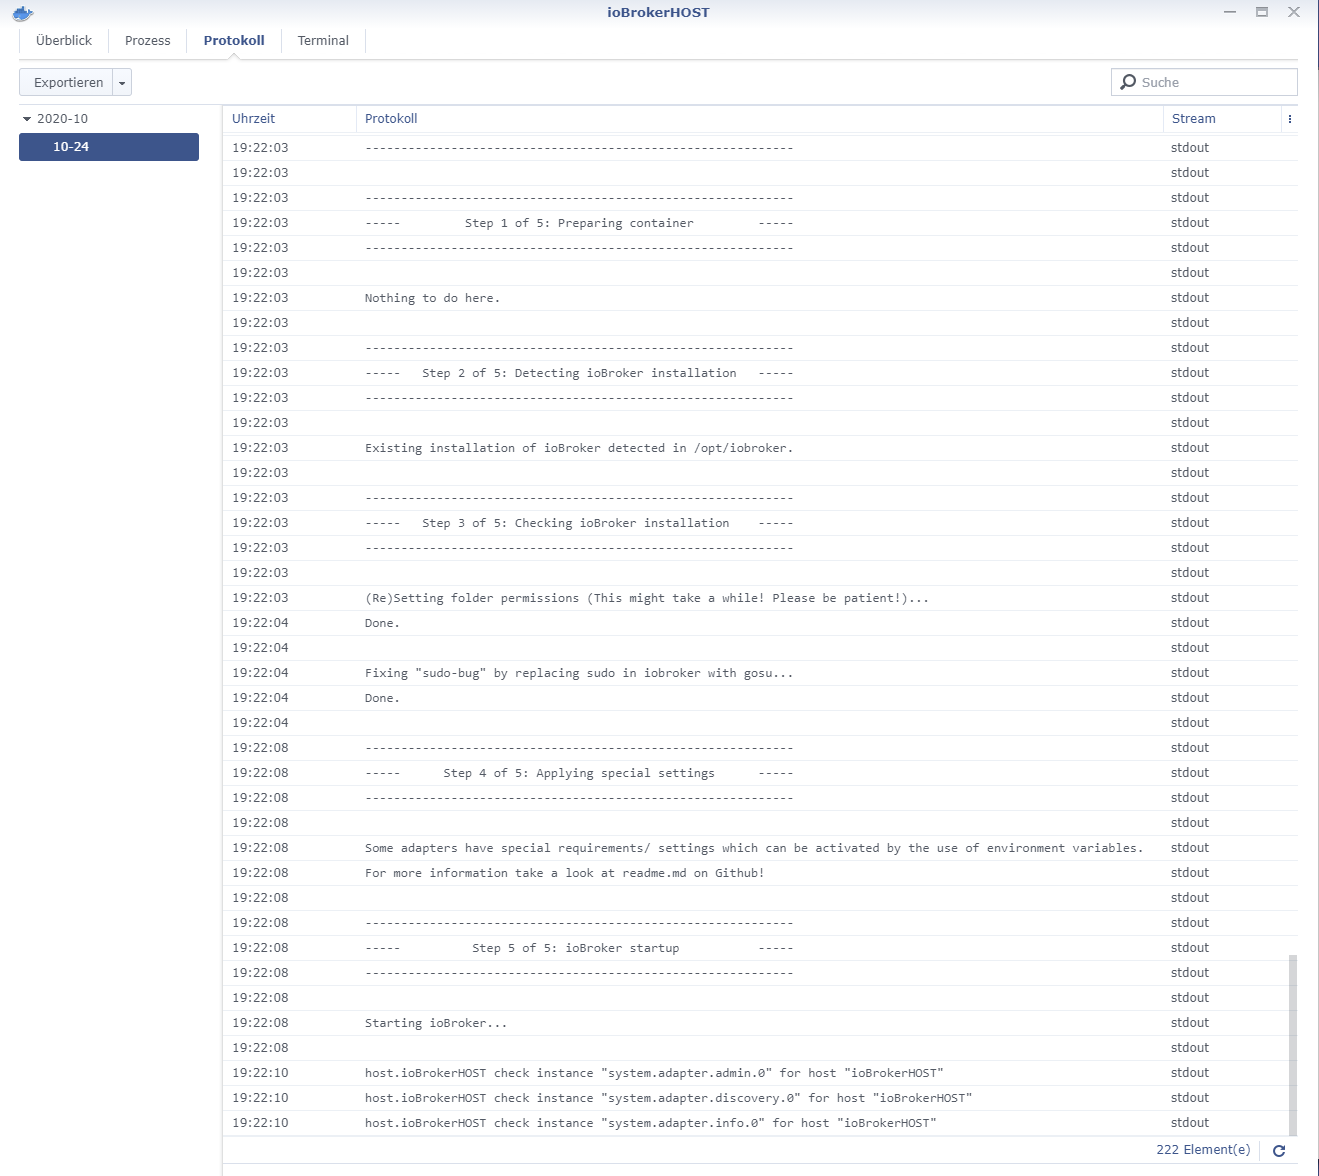This screenshot has width=1319, height=1176.
Task: Click the Docker whale icon in title bar
Action: tap(22, 13)
